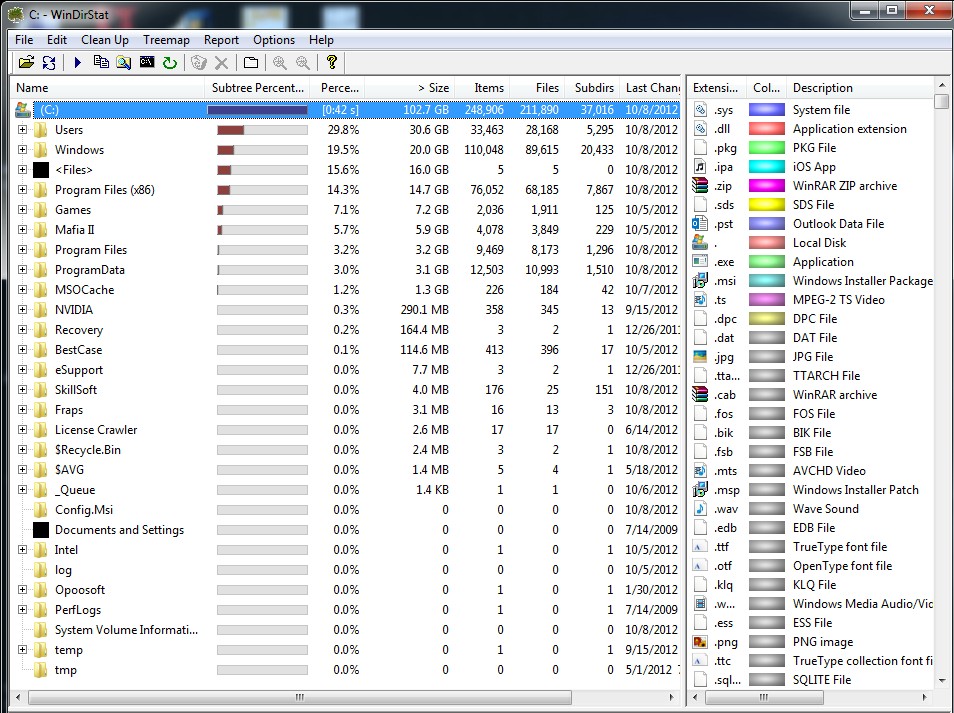Click the extension list vertical scrollbar down arrow
954x713 pixels.
pyautogui.click(x=942, y=680)
